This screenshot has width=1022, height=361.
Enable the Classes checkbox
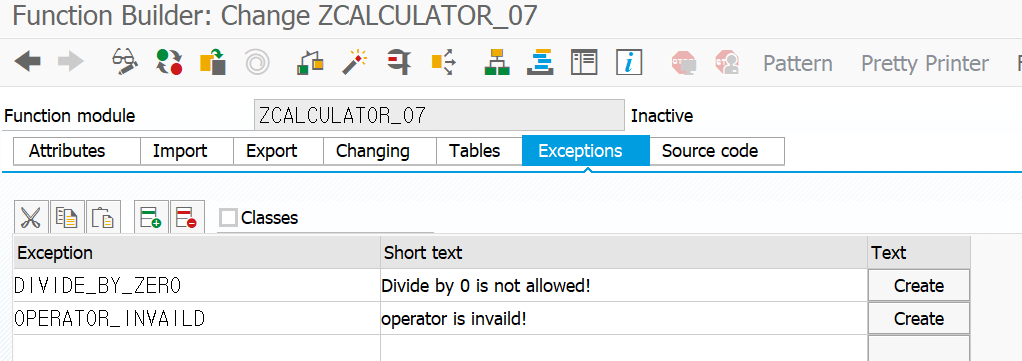point(228,218)
